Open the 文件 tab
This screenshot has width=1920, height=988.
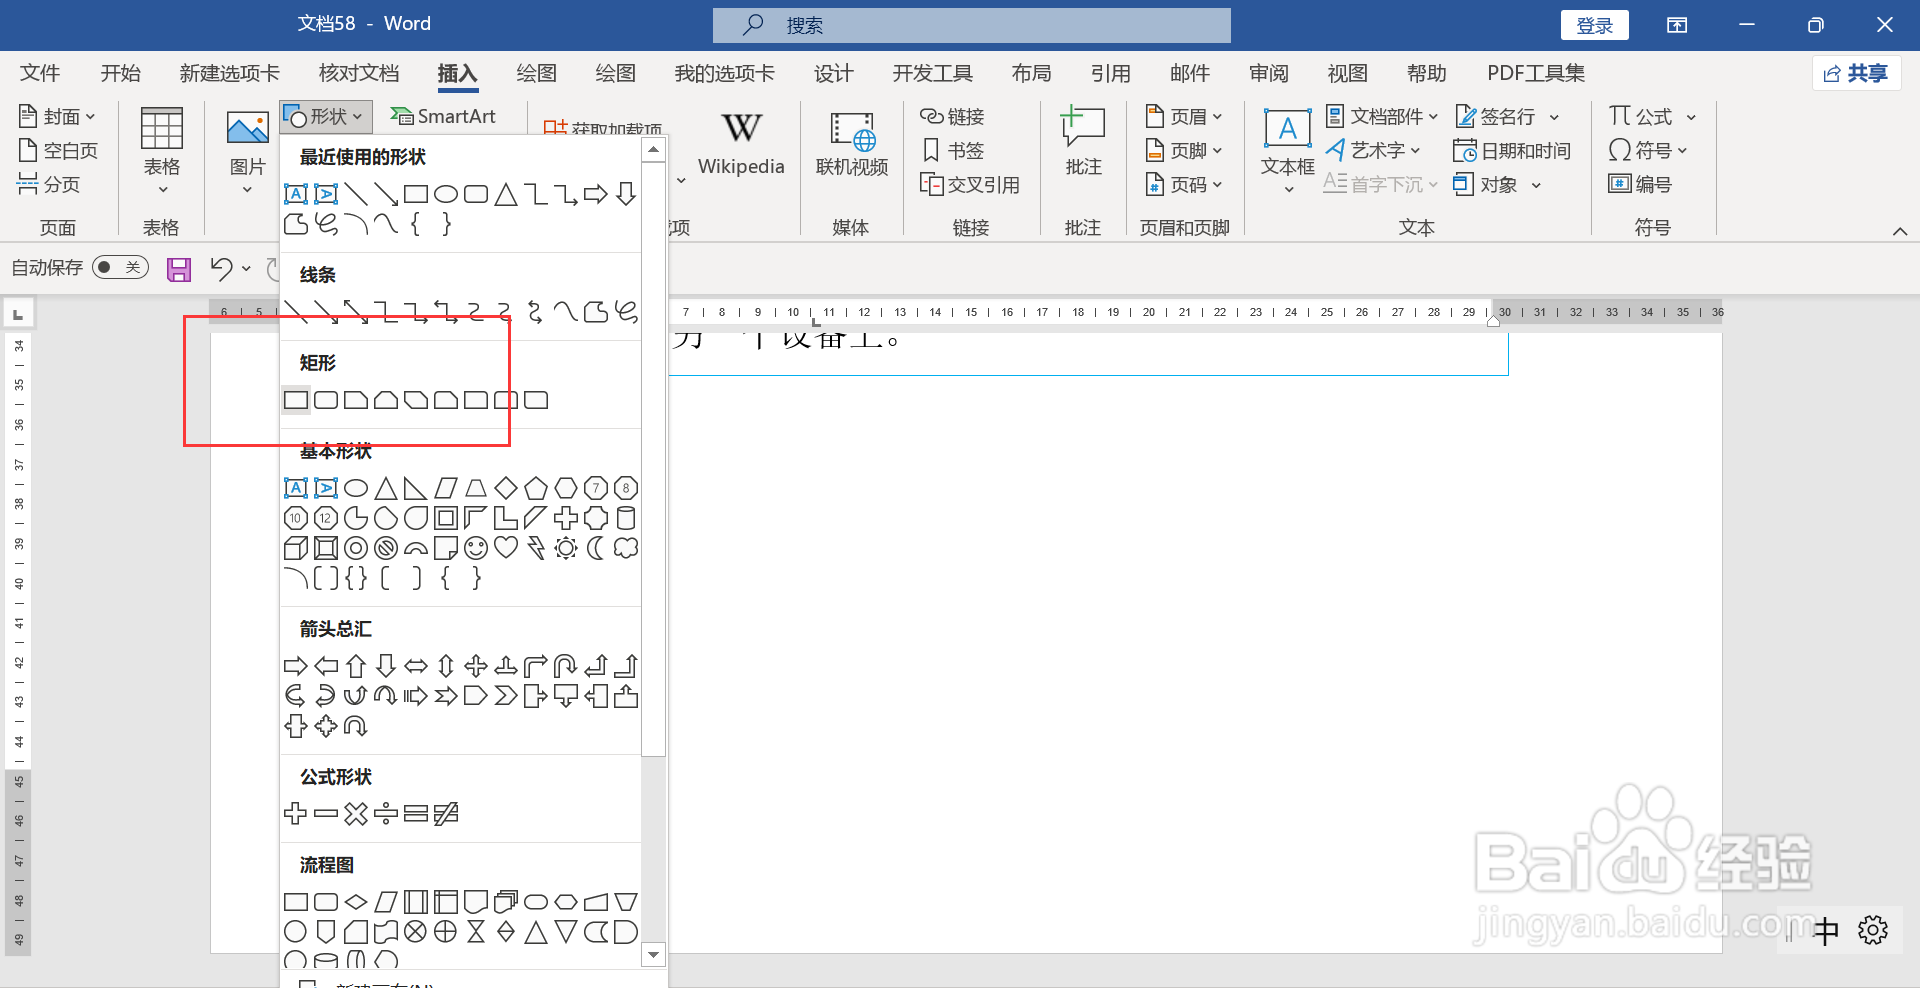coord(40,73)
